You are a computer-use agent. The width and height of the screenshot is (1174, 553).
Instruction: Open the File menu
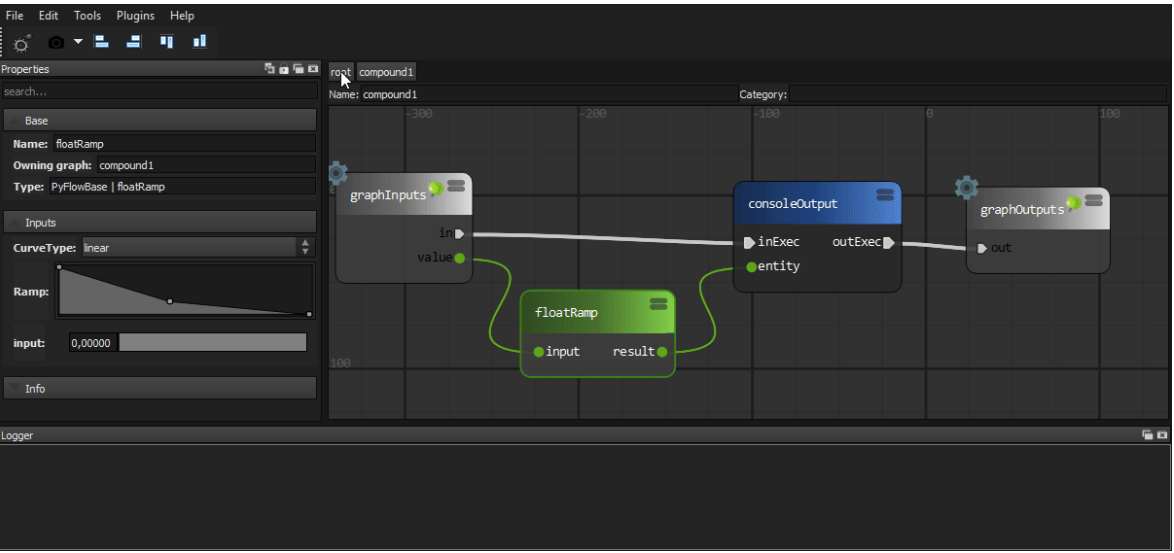[14, 15]
